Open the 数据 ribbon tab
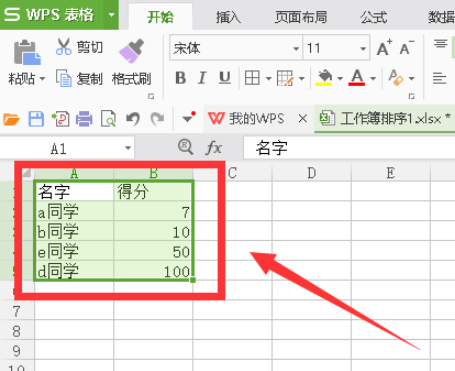455x371 pixels. pyautogui.click(x=442, y=17)
